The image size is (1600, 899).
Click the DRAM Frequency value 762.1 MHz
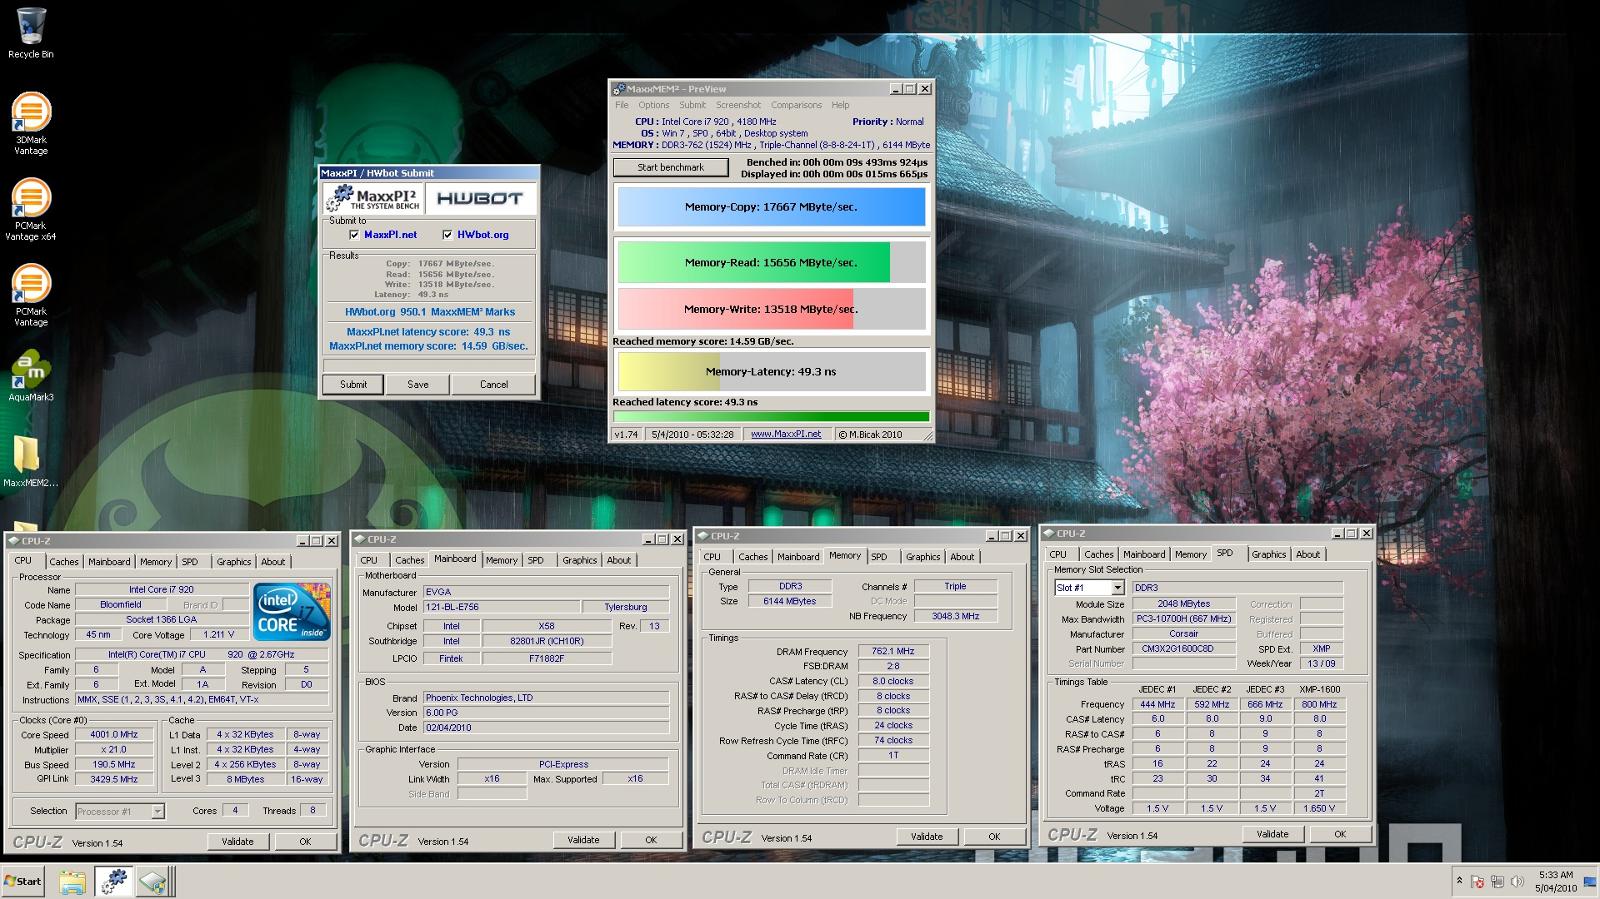[x=892, y=651]
